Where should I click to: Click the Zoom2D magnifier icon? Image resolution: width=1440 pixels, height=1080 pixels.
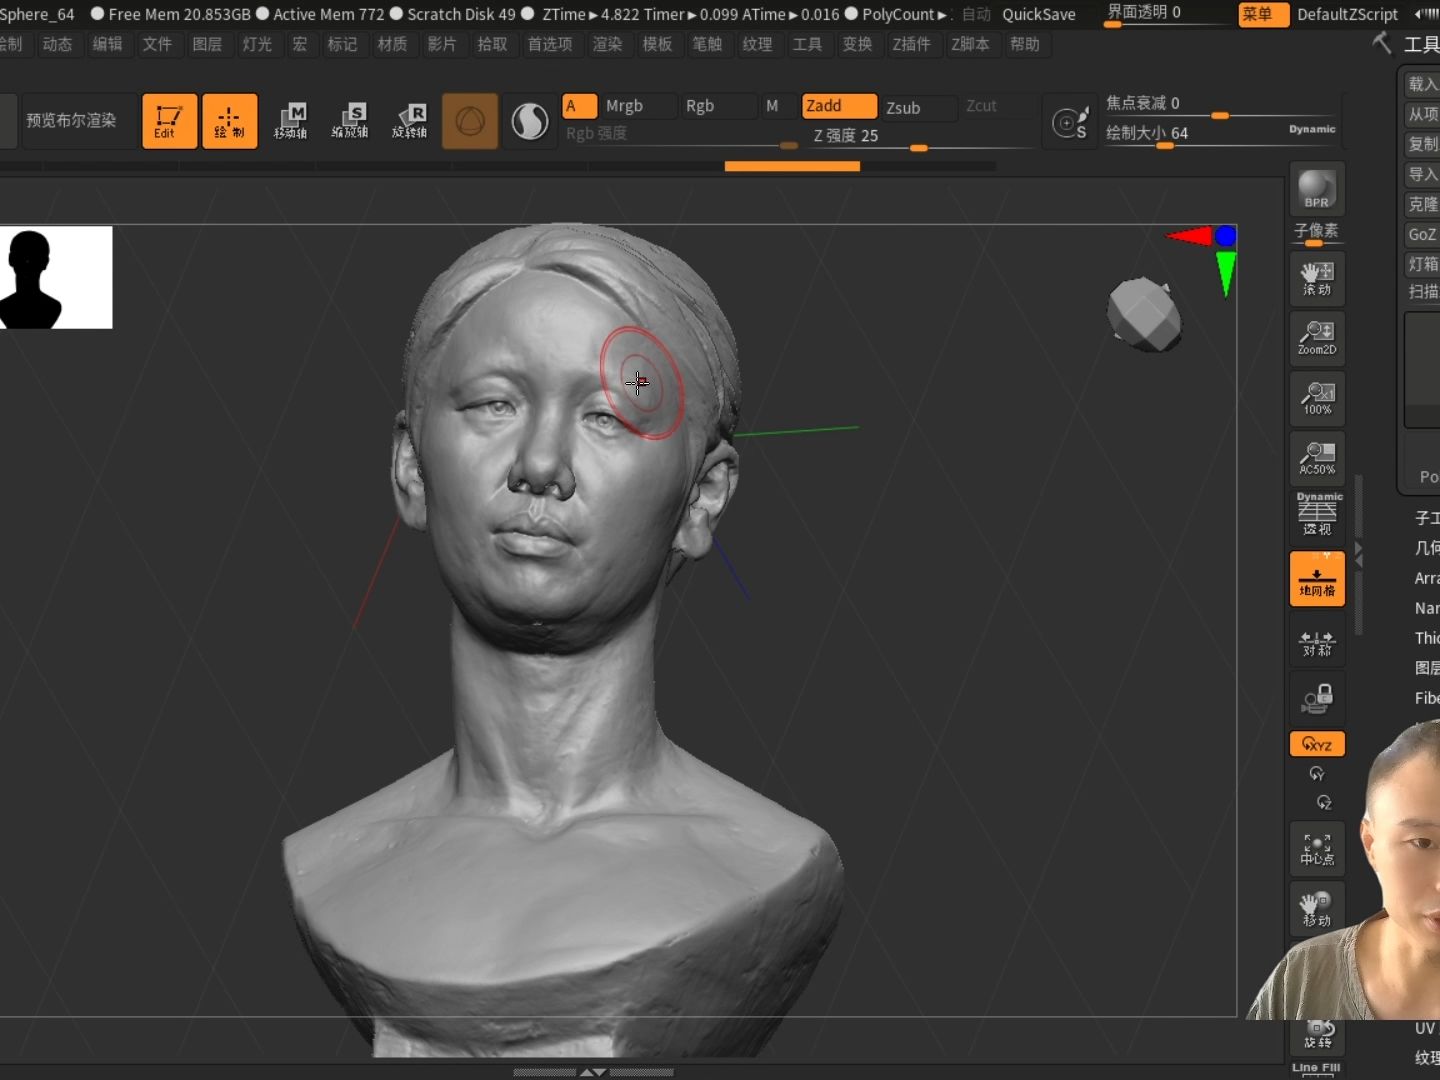pos(1317,338)
